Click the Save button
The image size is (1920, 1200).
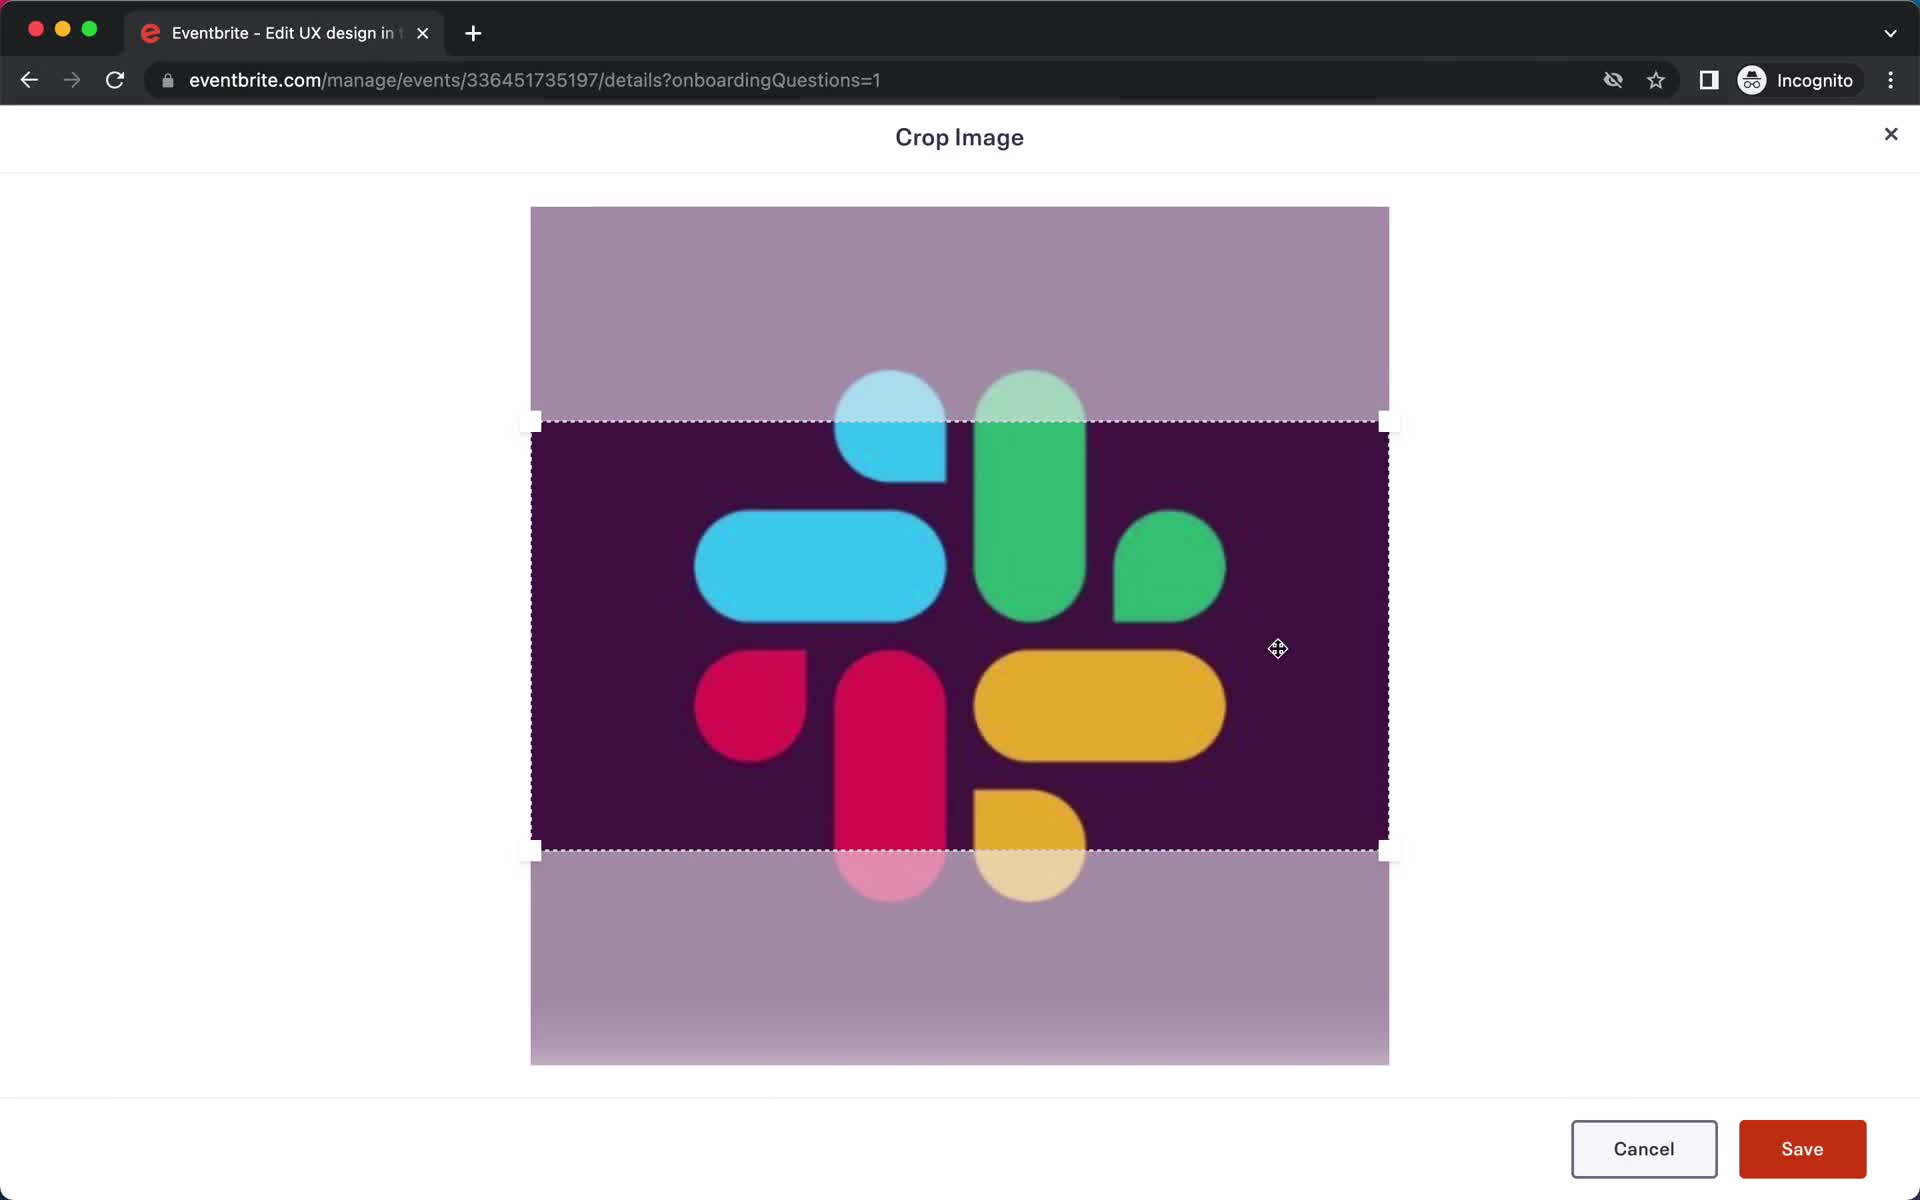[x=1802, y=1149]
